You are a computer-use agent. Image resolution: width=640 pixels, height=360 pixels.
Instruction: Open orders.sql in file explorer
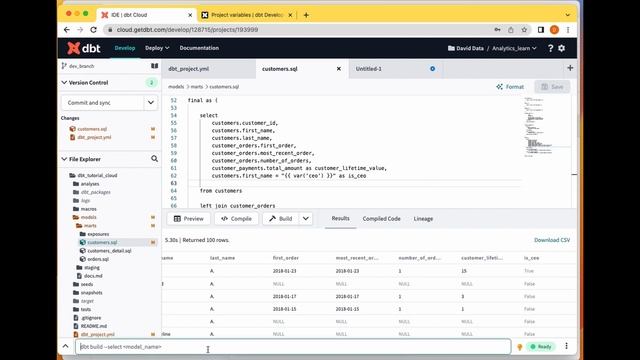click(98, 259)
